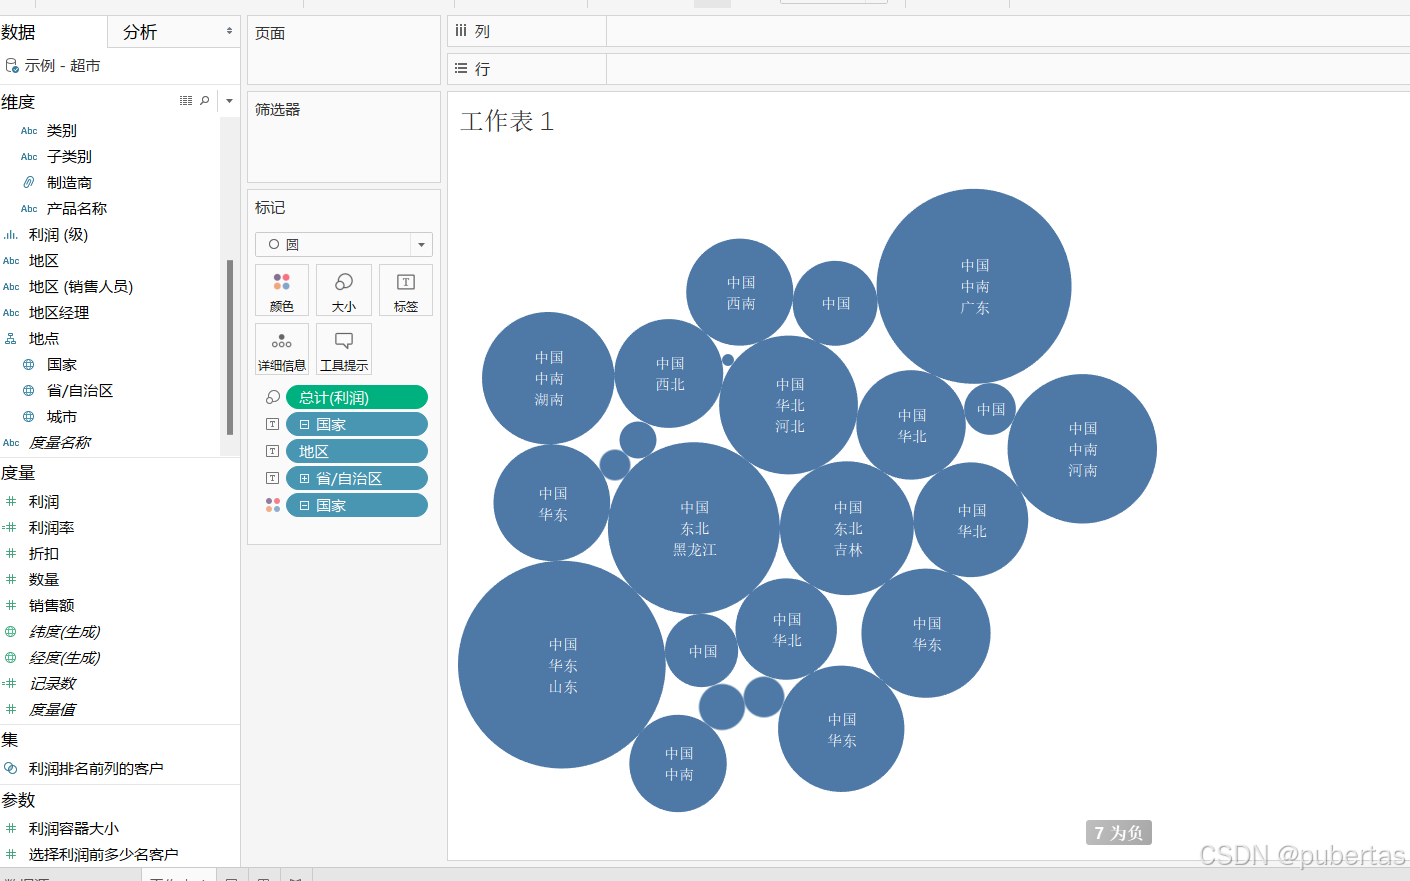The image size is (1410, 881).
Task: Click the globe icon beside 省/自治区 dimension
Action: pos(29,391)
